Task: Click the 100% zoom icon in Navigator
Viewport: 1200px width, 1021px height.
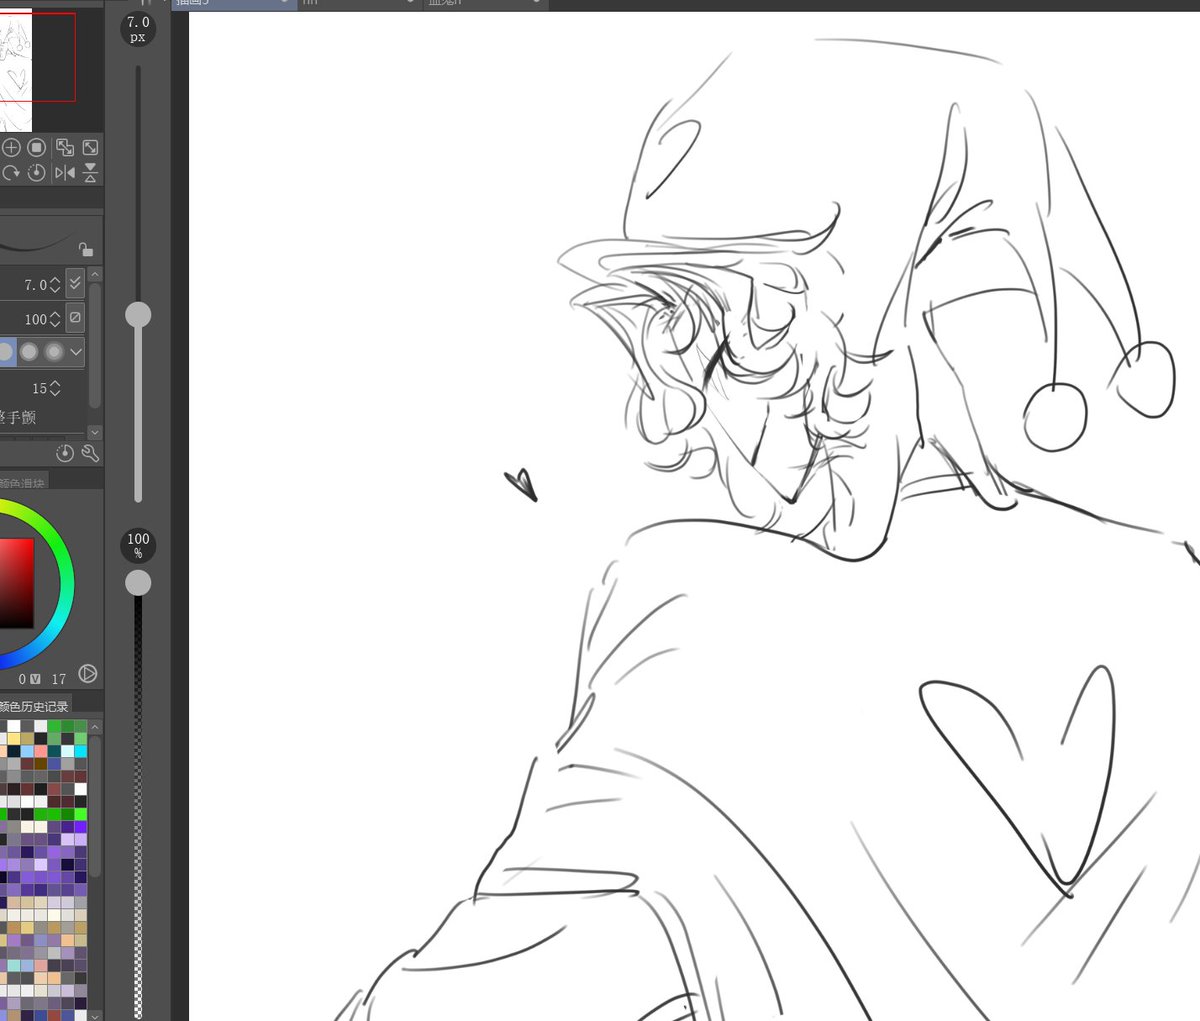Action: 37,148
